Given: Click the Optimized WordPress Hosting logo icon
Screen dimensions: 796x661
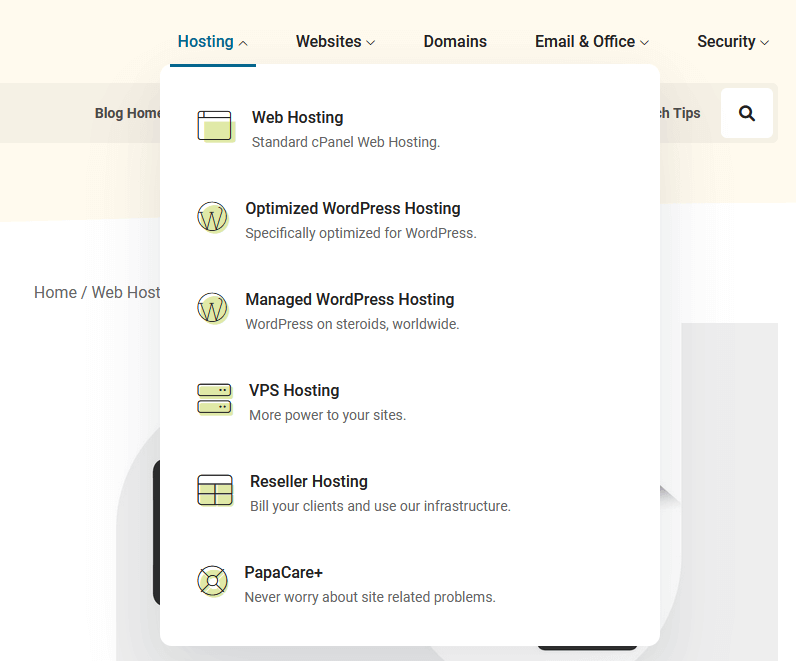Looking at the screenshot, I should point(212,217).
